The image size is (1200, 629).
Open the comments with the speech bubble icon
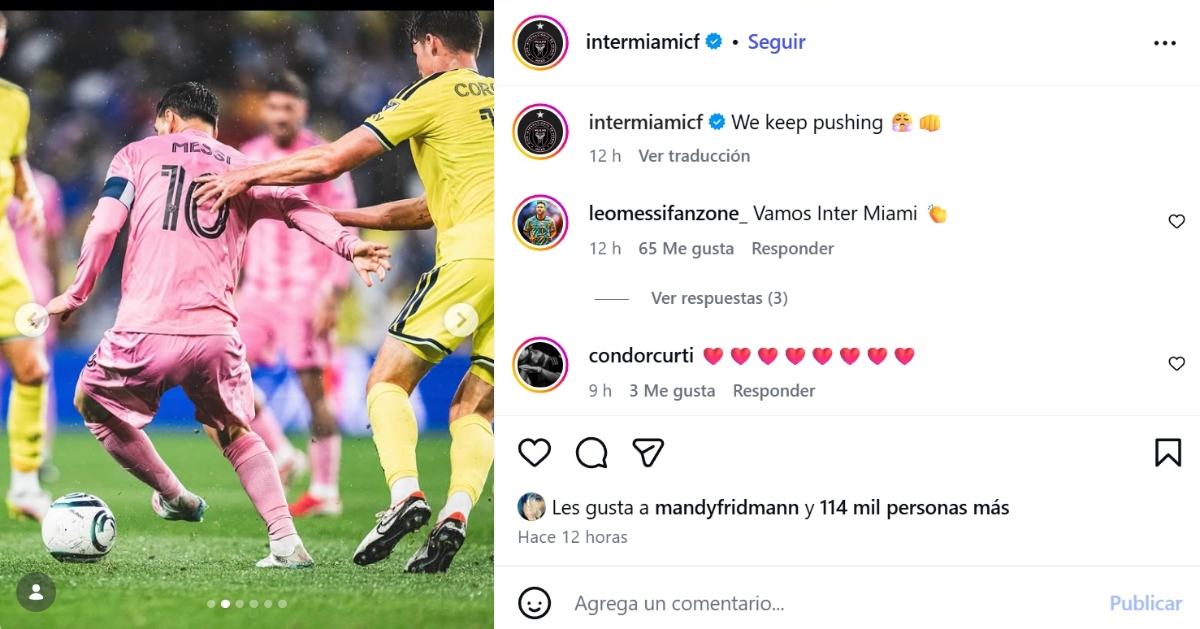point(591,452)
